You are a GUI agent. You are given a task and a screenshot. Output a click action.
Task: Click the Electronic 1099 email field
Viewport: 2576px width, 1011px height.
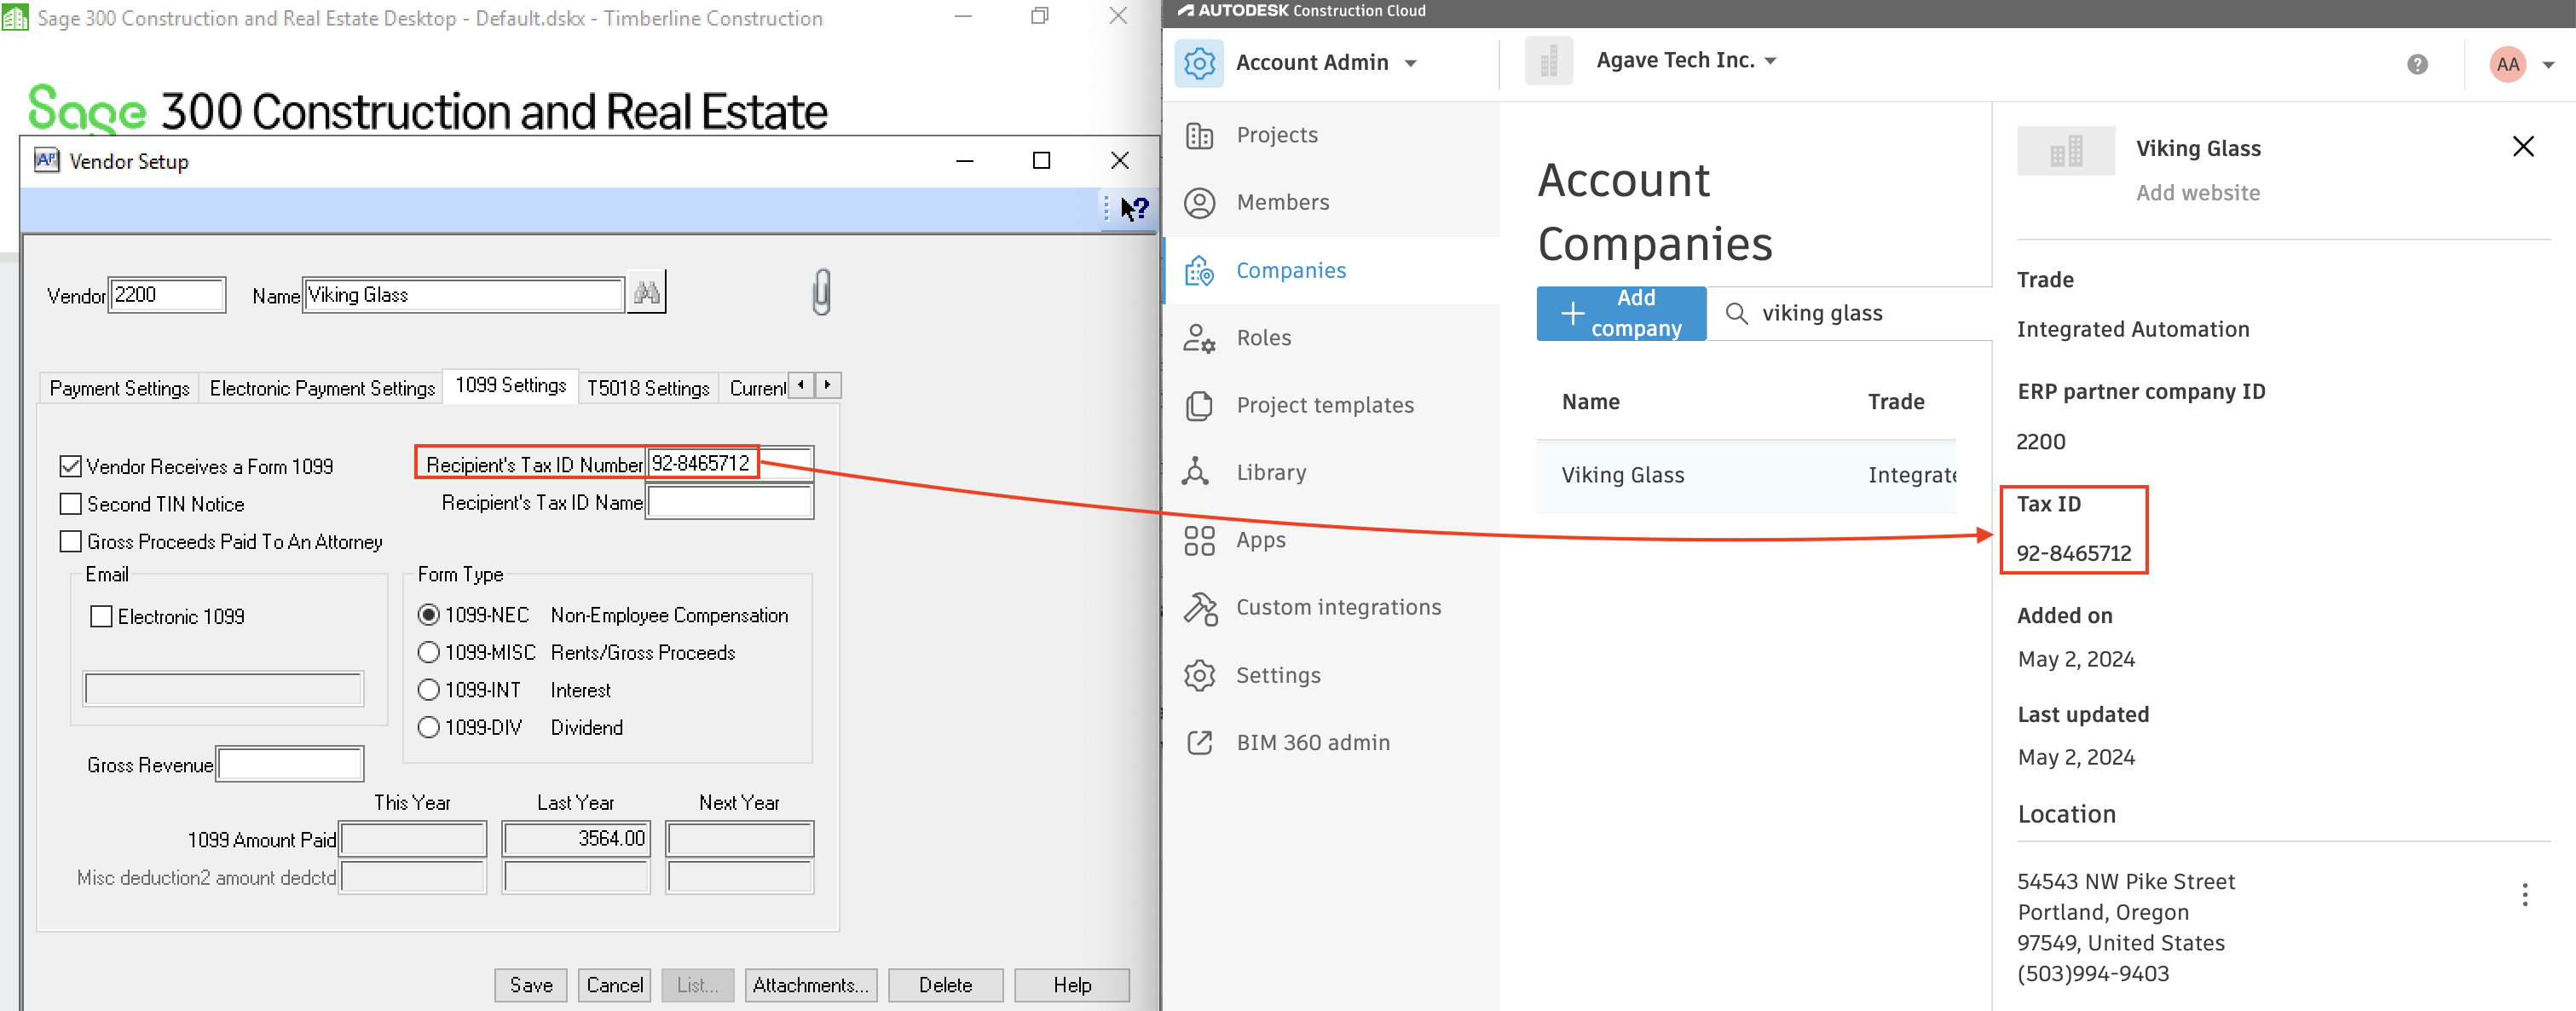click(224, 689)
